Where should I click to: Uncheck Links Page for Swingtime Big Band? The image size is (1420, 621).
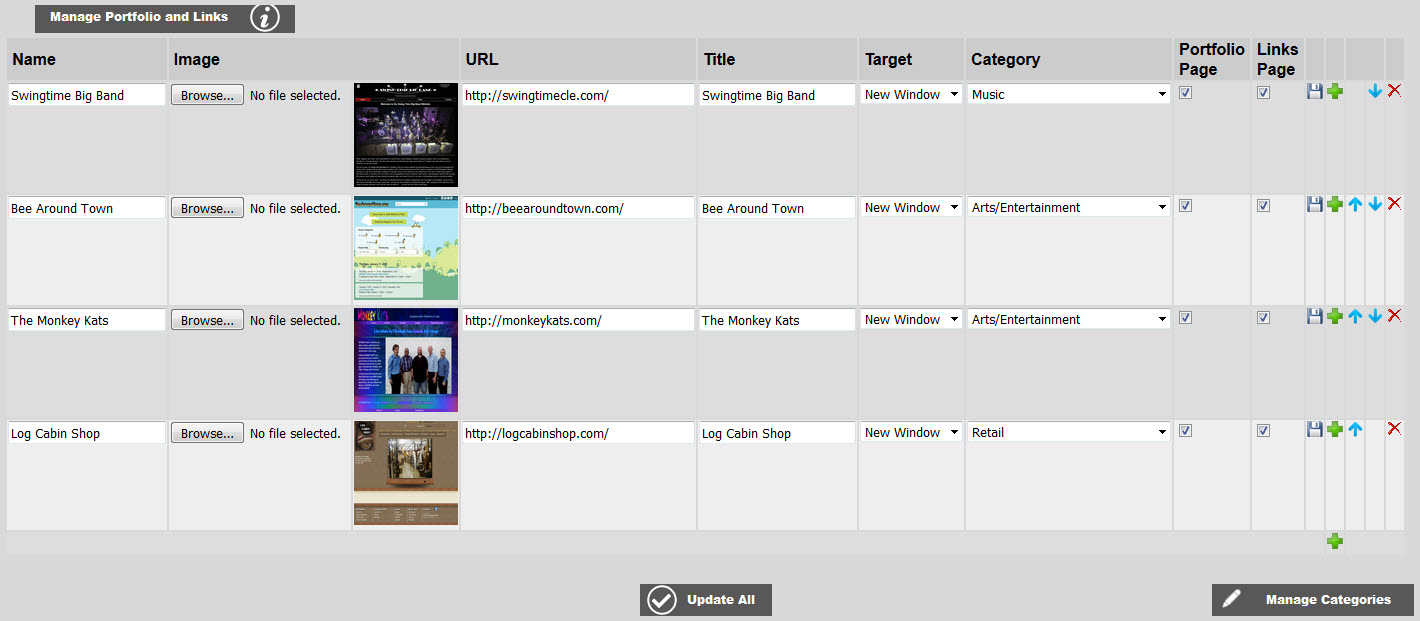(1263, 92)
